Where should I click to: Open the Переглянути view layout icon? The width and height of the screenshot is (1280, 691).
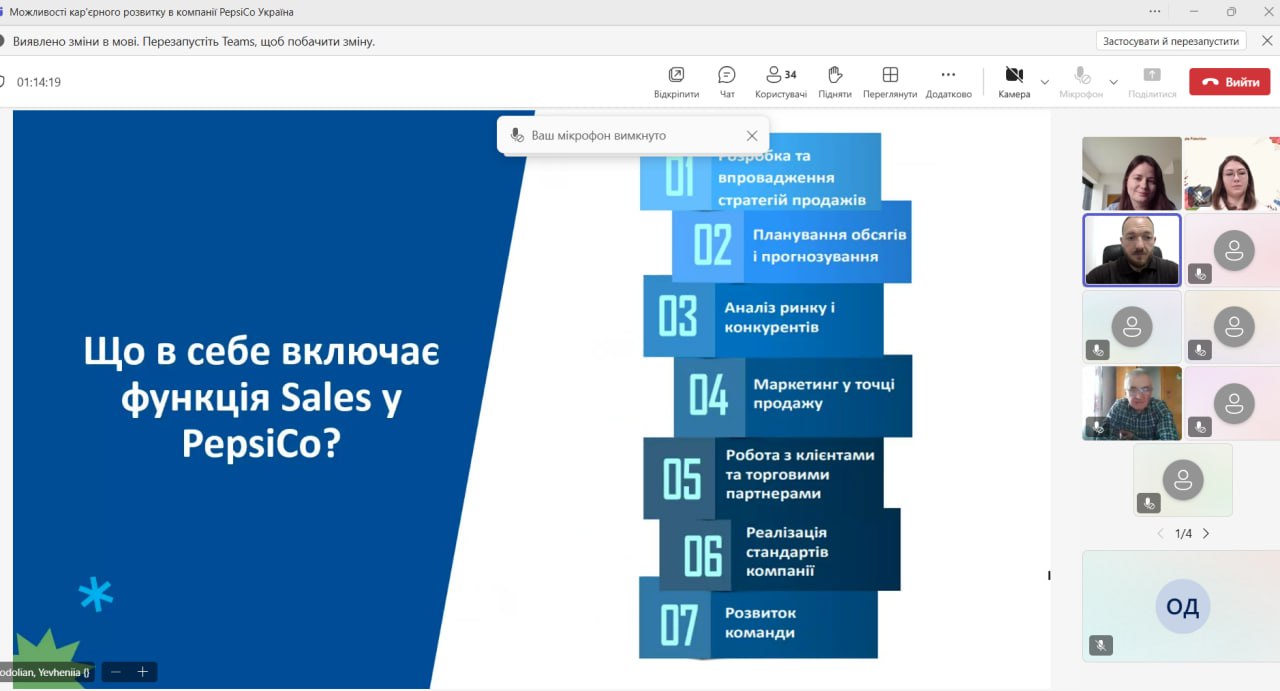(x=890, y=76)
